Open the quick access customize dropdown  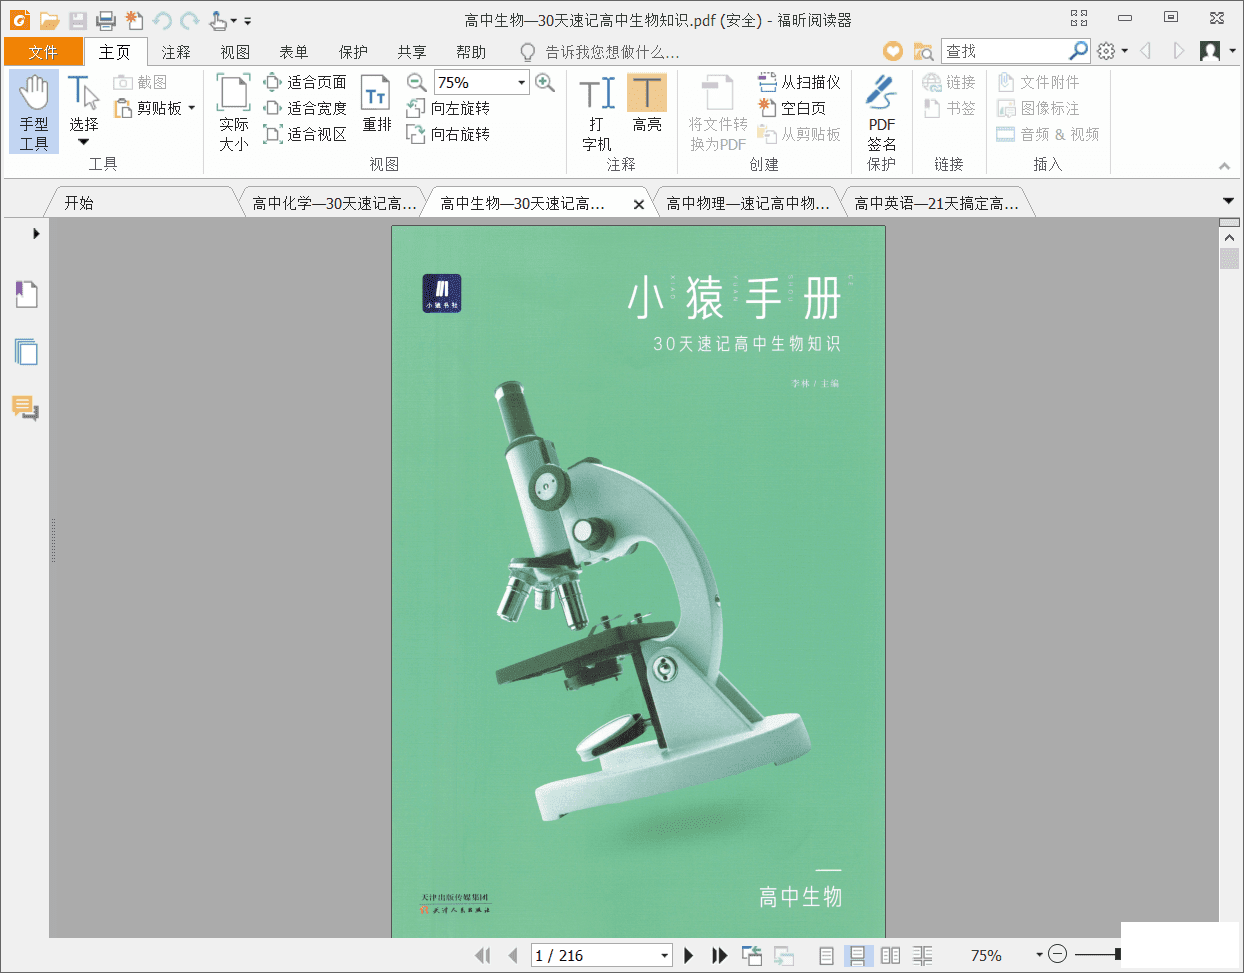248,21
